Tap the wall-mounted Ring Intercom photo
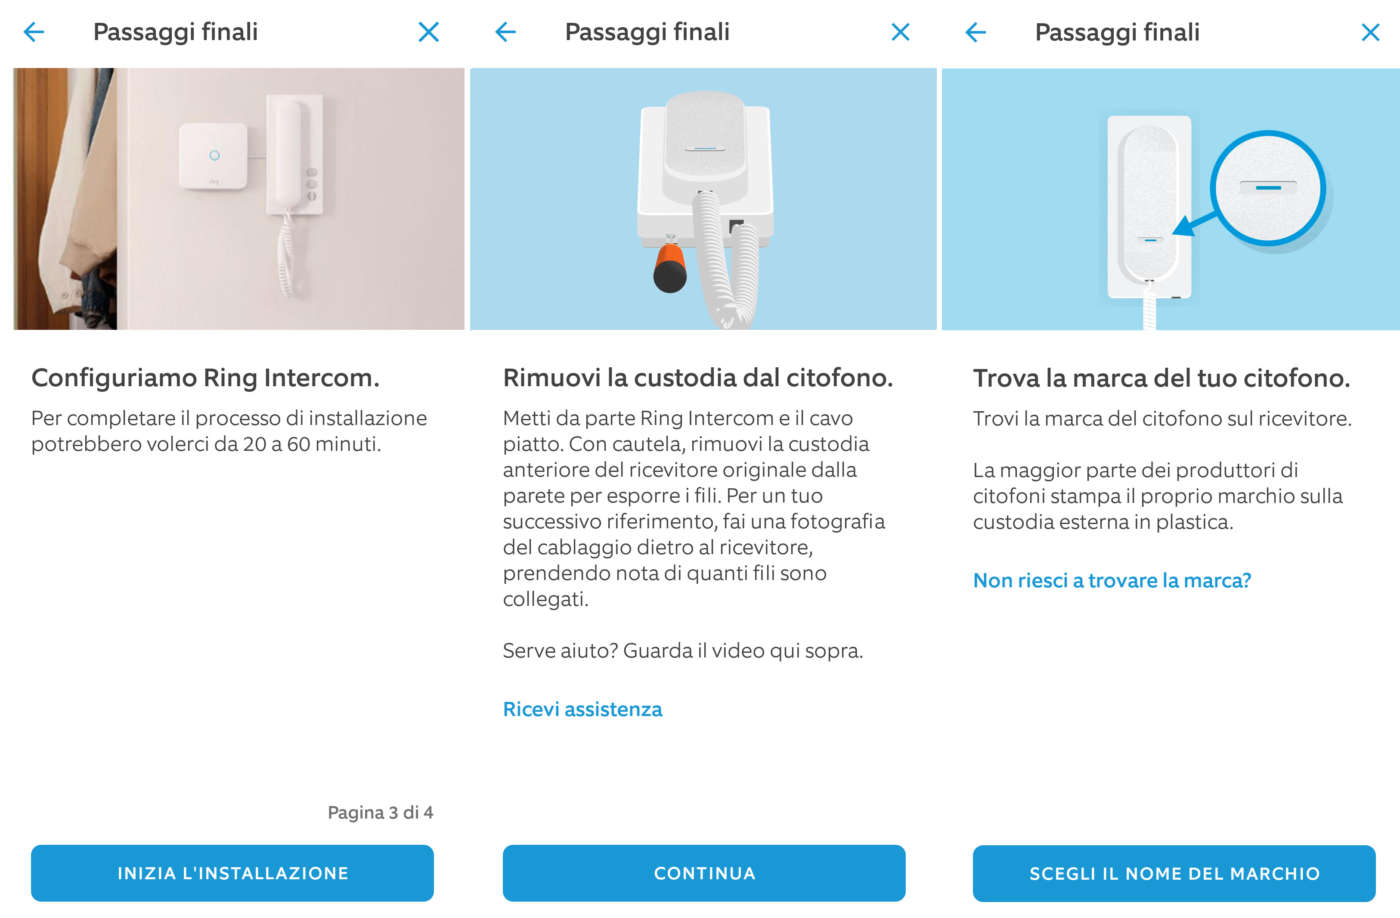 pos(238,200)
